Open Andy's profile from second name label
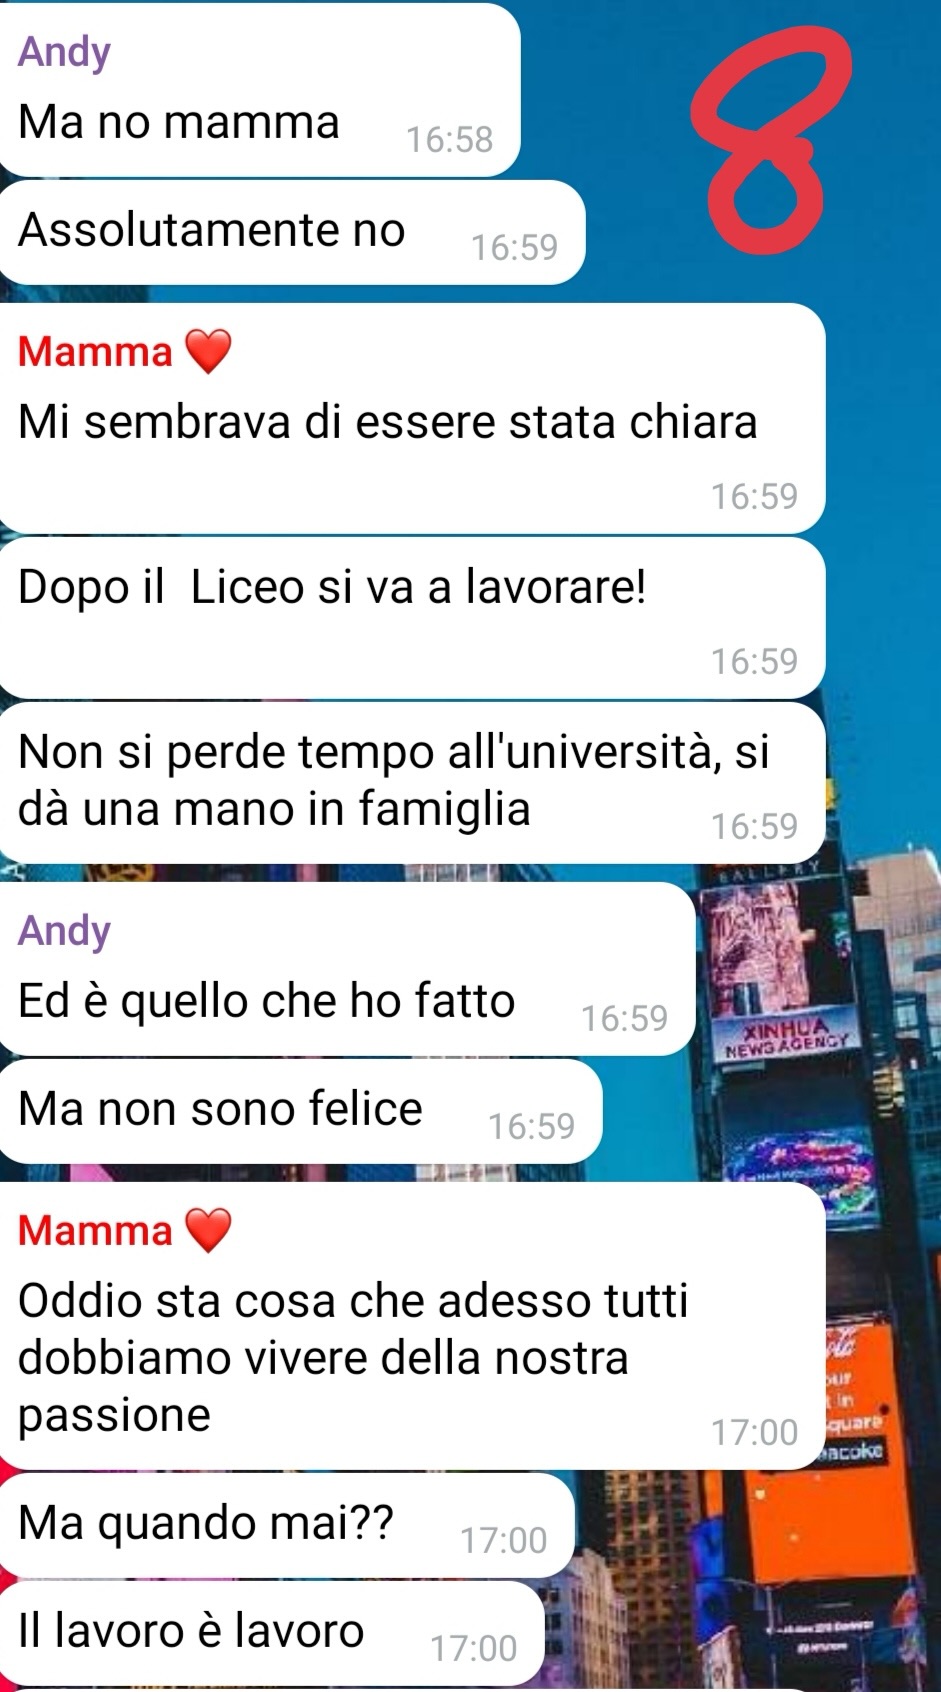Viewport: 941px width, 1692px height. tap(64, 931)
